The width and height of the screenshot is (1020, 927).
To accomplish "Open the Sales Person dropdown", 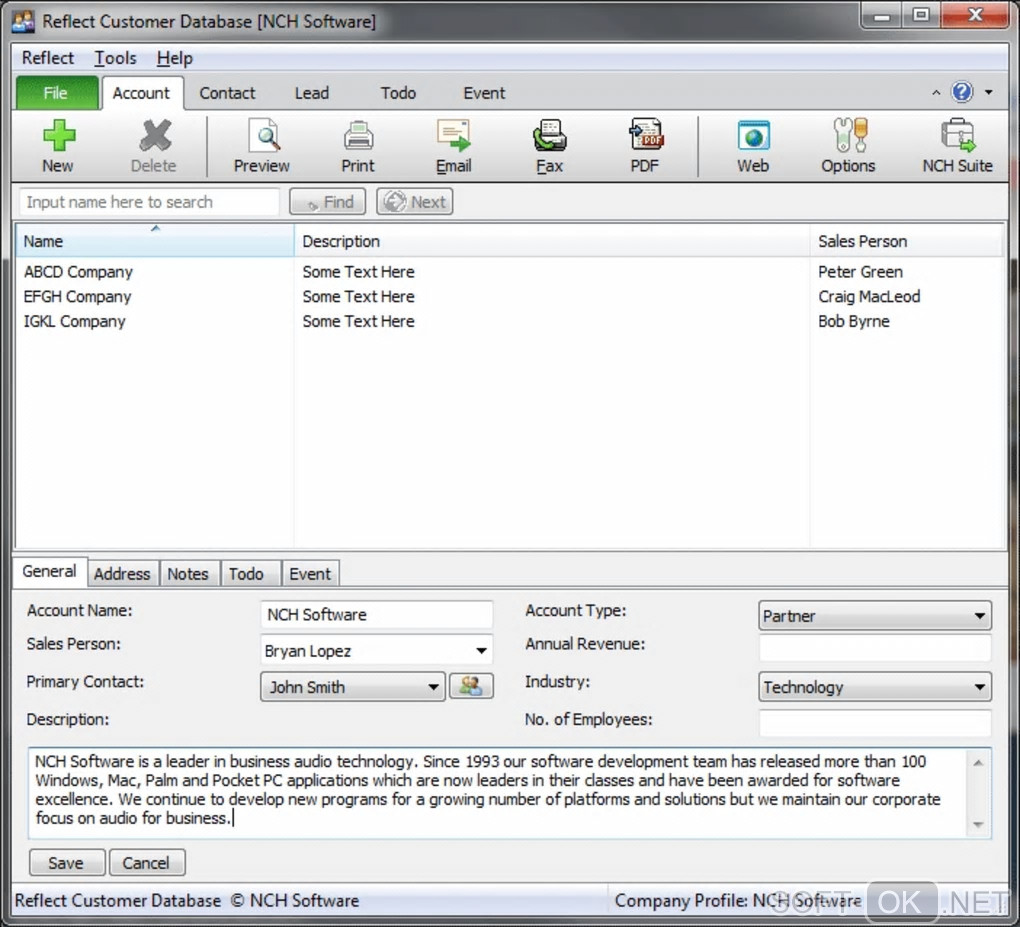I will tap(481, 651).
